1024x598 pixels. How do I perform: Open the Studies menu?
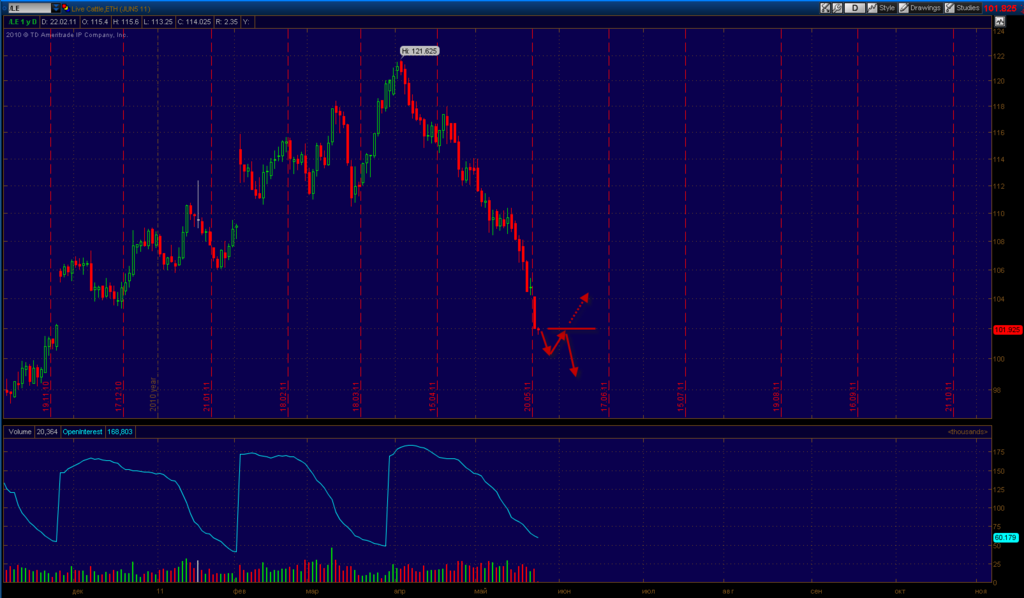962,8
